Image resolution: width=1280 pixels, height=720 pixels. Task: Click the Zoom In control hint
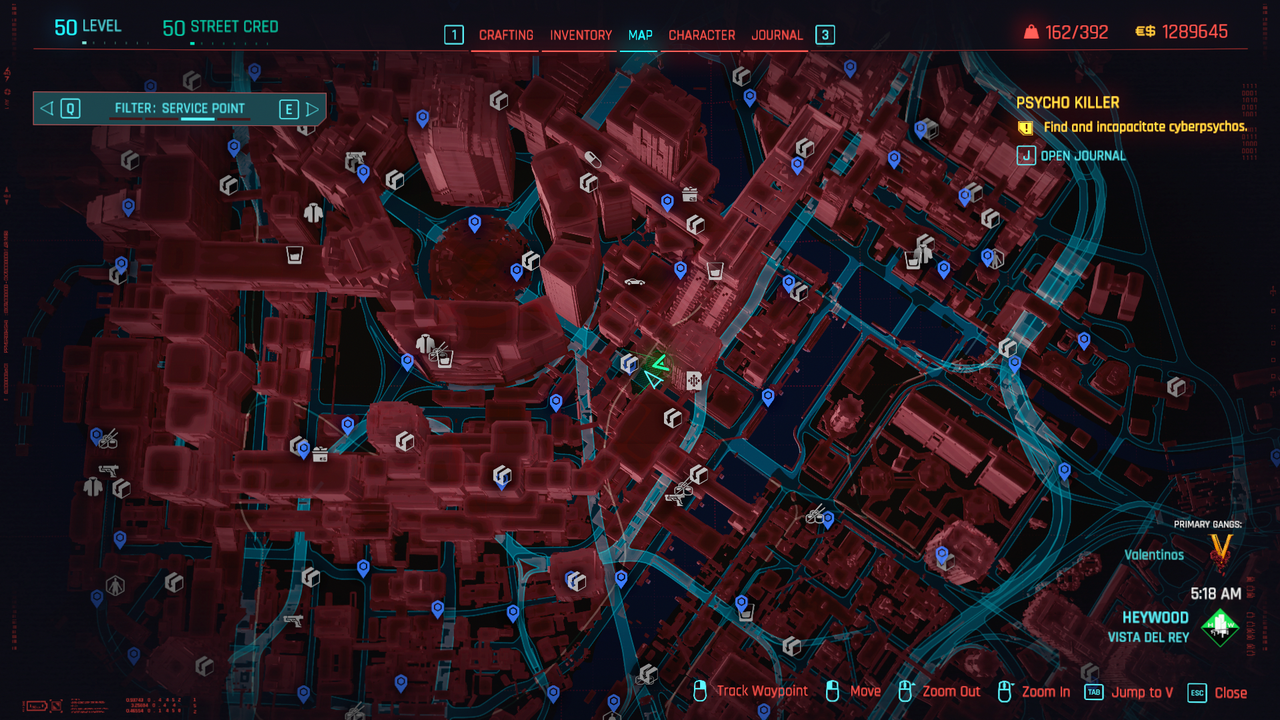point(1045,692)
